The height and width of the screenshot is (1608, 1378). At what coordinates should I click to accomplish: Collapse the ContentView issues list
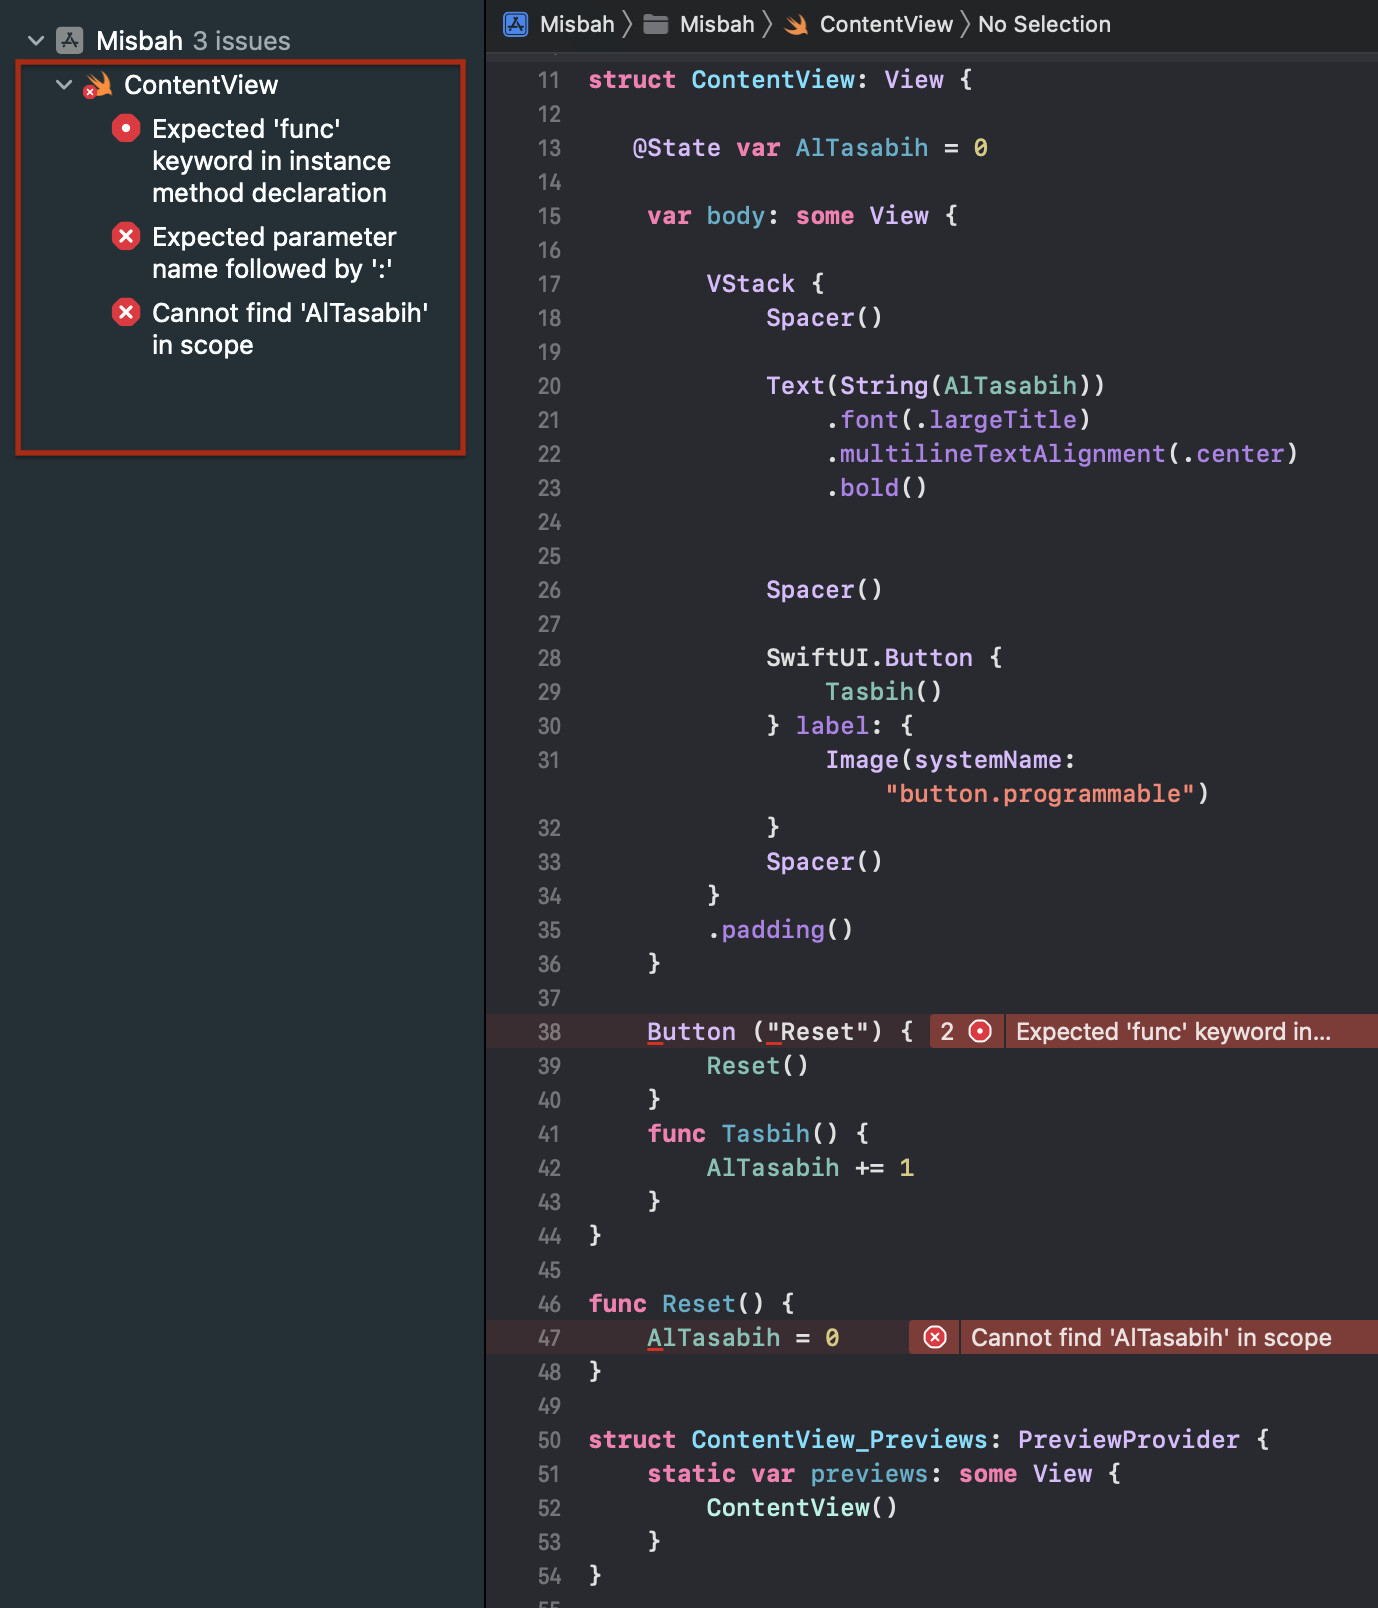click(64, 85)
